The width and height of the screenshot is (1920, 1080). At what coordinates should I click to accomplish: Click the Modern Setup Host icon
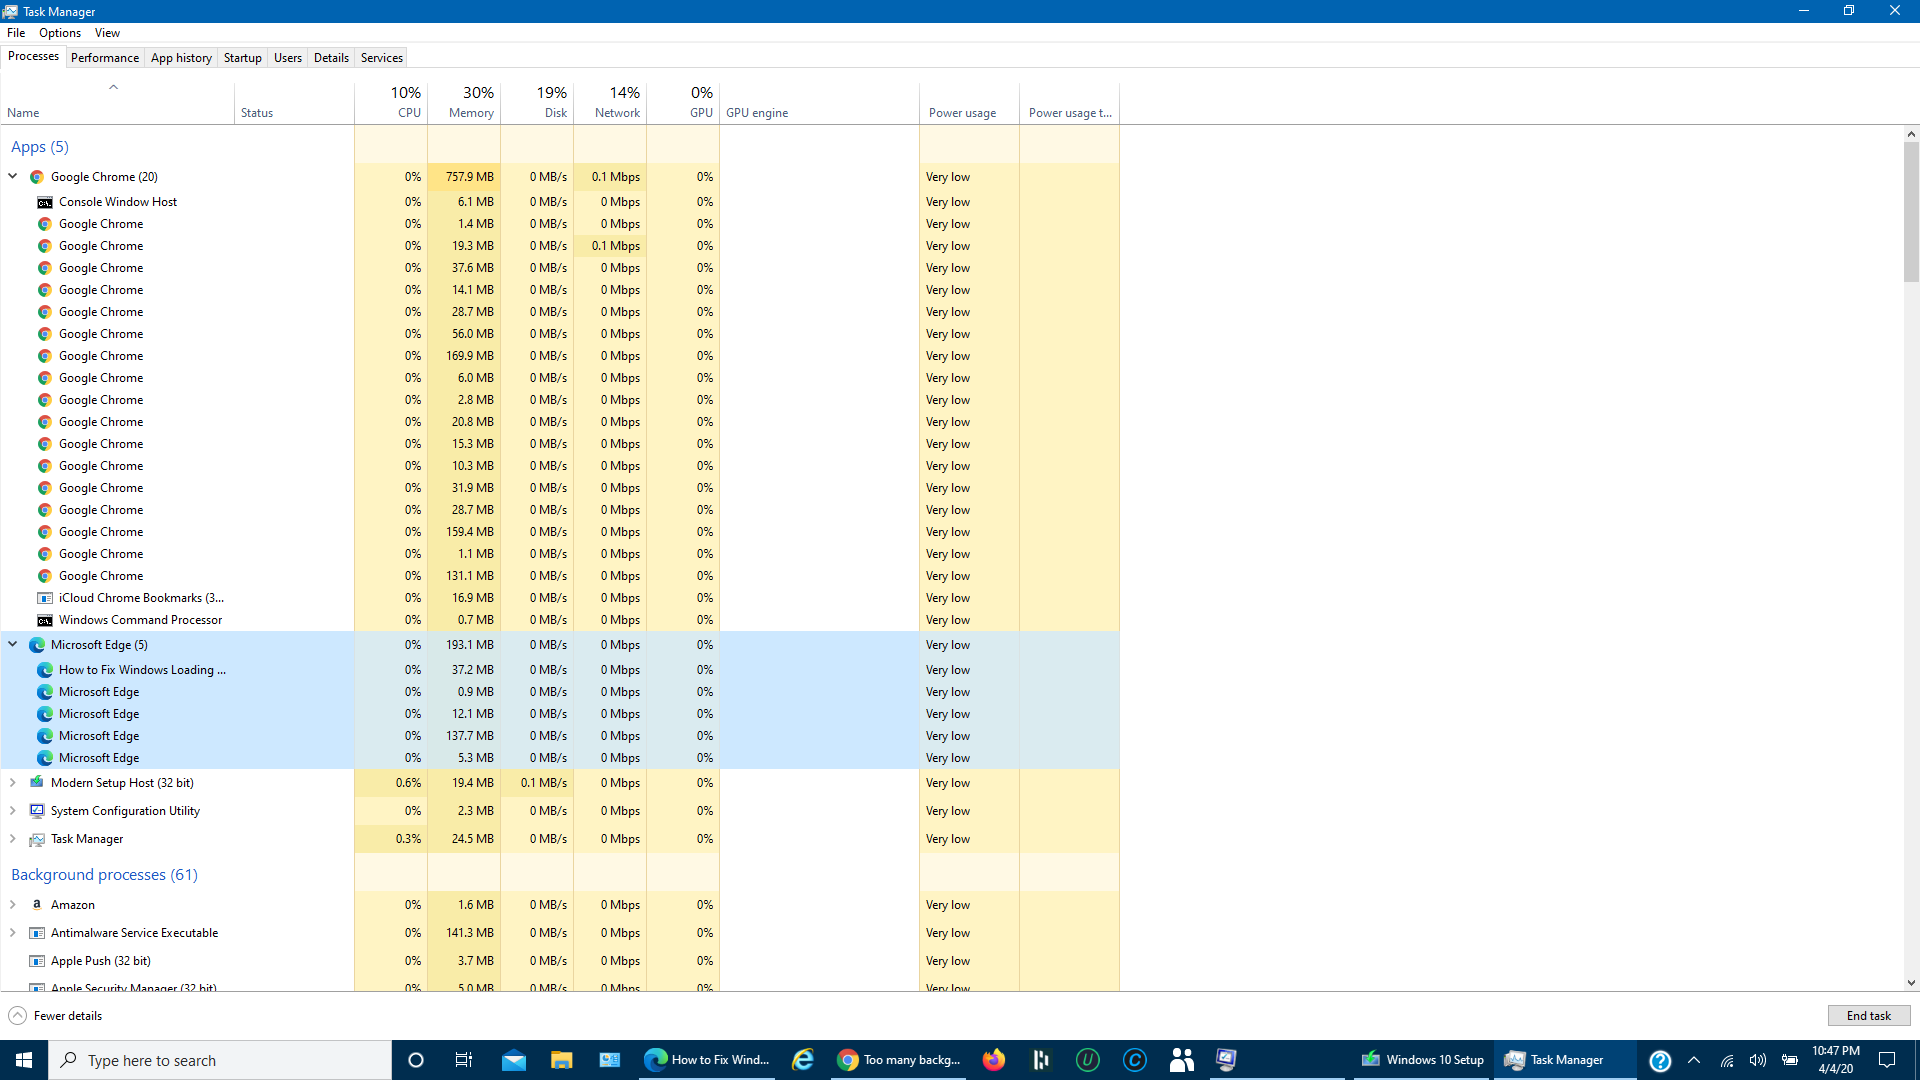coord(37,783)
